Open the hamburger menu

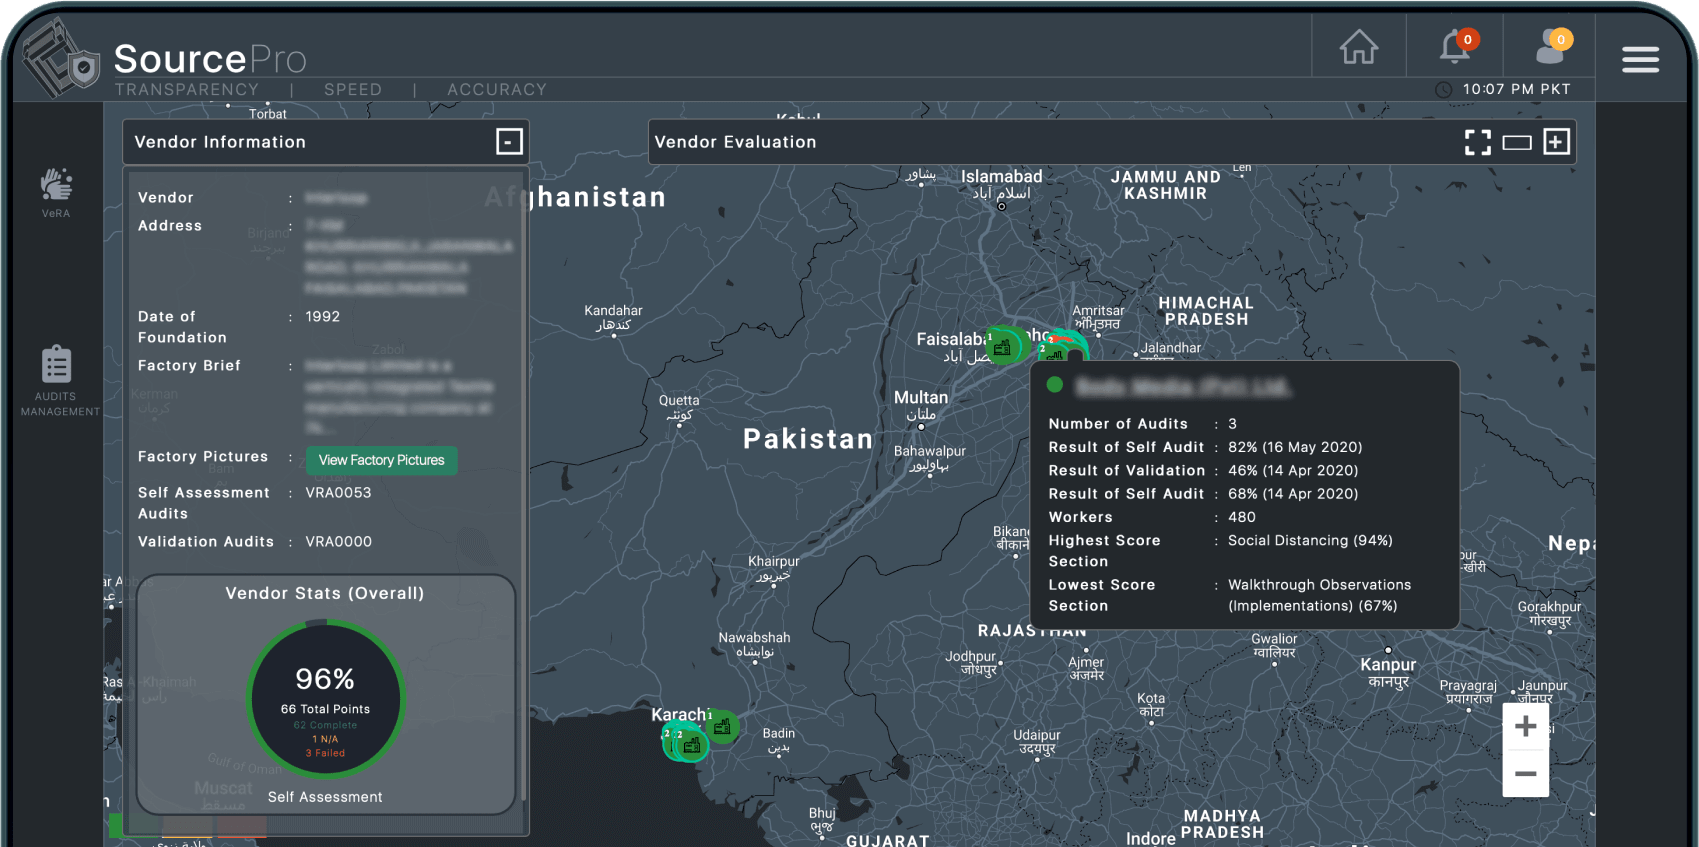1640,60
